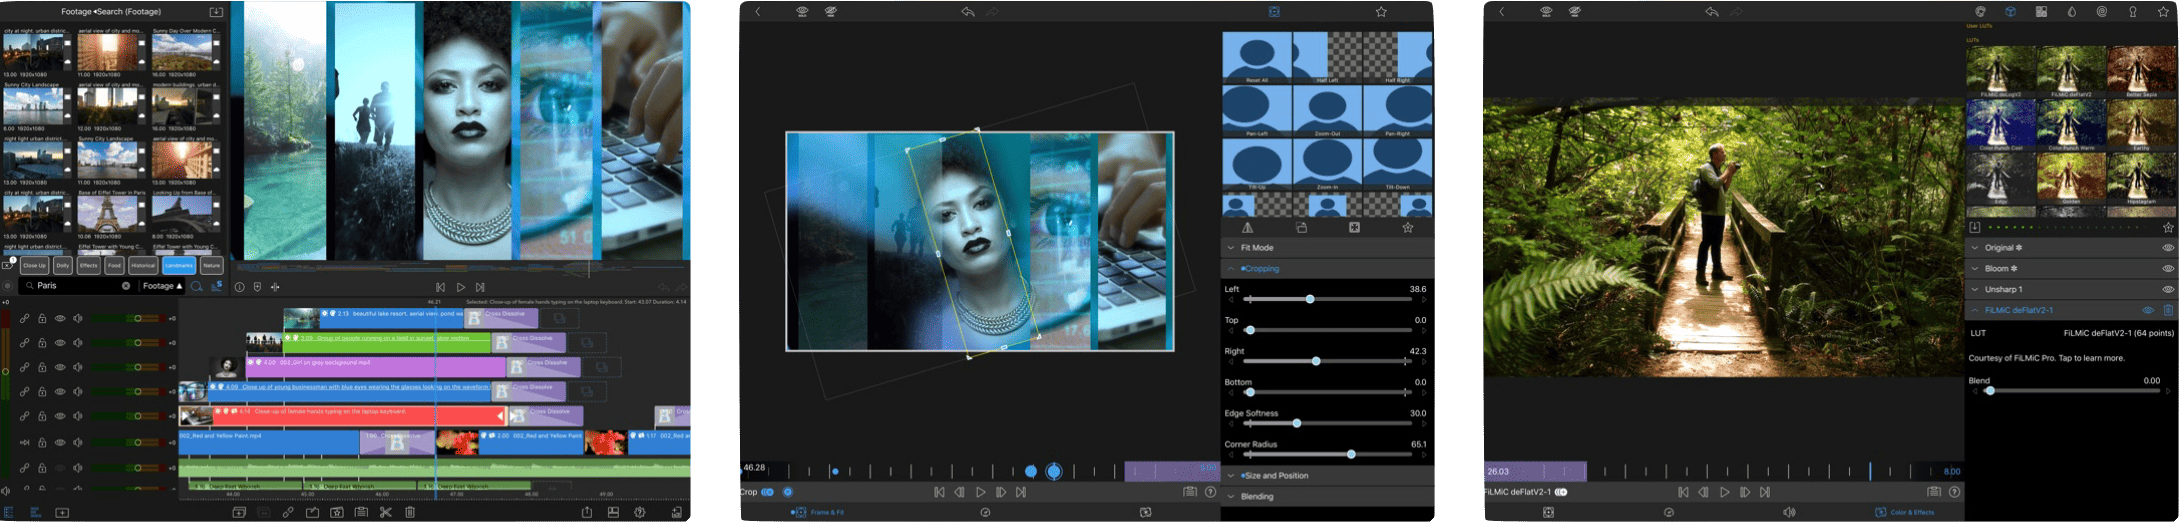
Task: Toggle the Crop switch on
Action: pyautogui.click(x=768, y=492)
